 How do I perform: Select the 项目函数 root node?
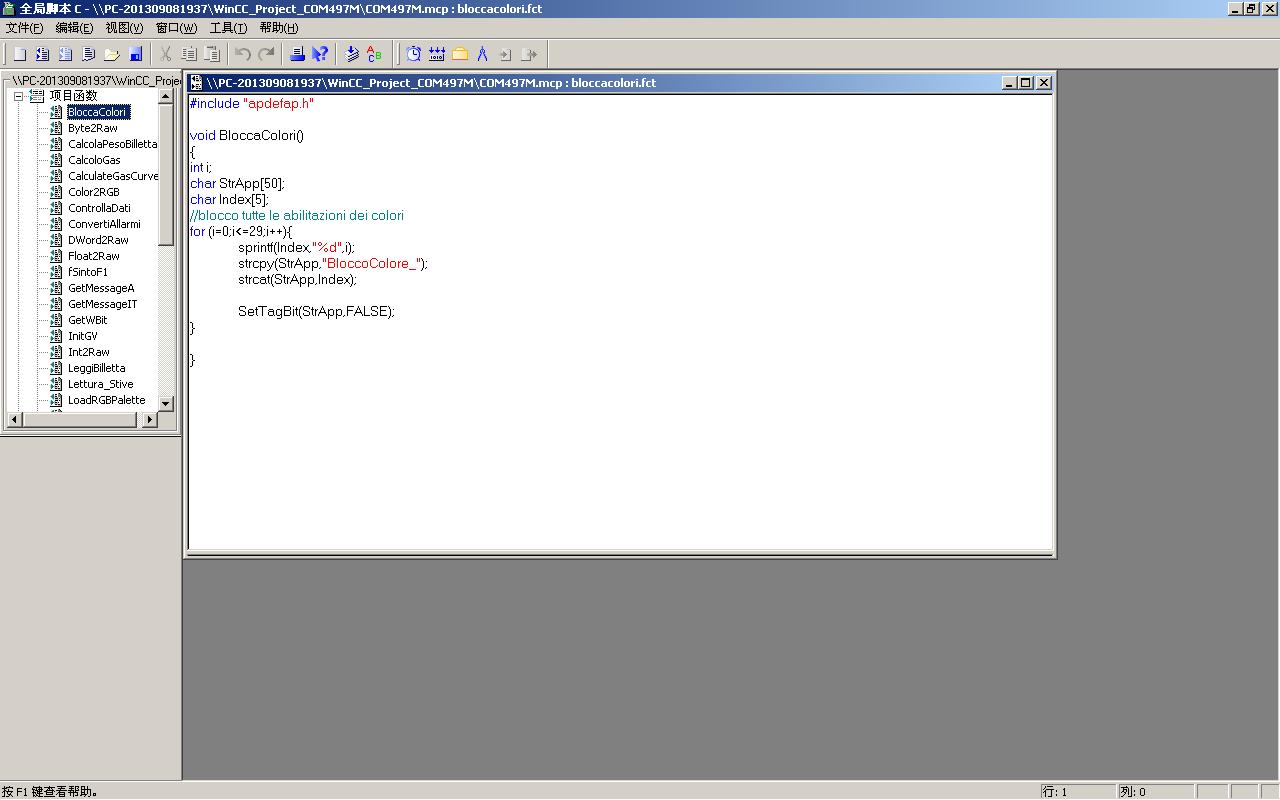(x=73, y=96)
